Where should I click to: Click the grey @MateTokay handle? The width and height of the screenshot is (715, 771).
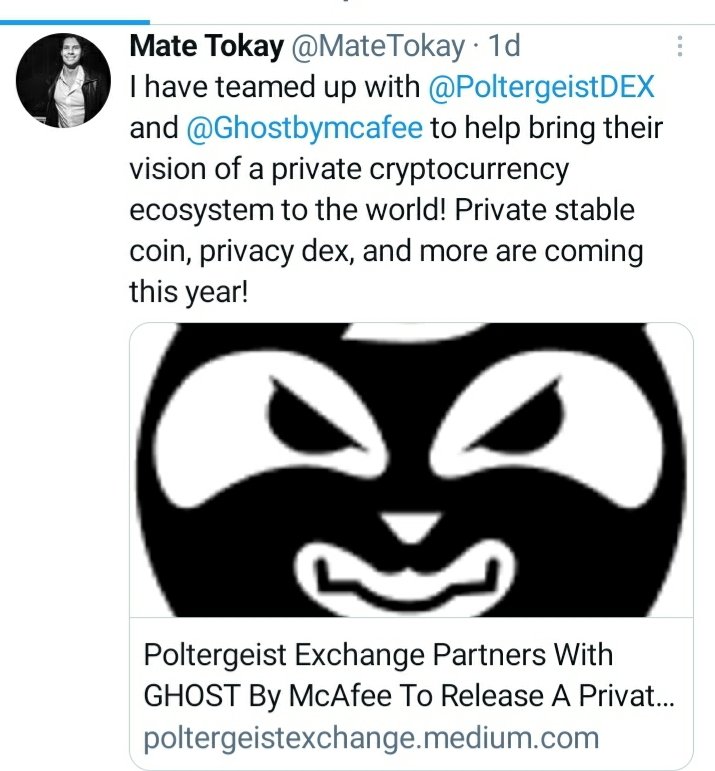378,46
